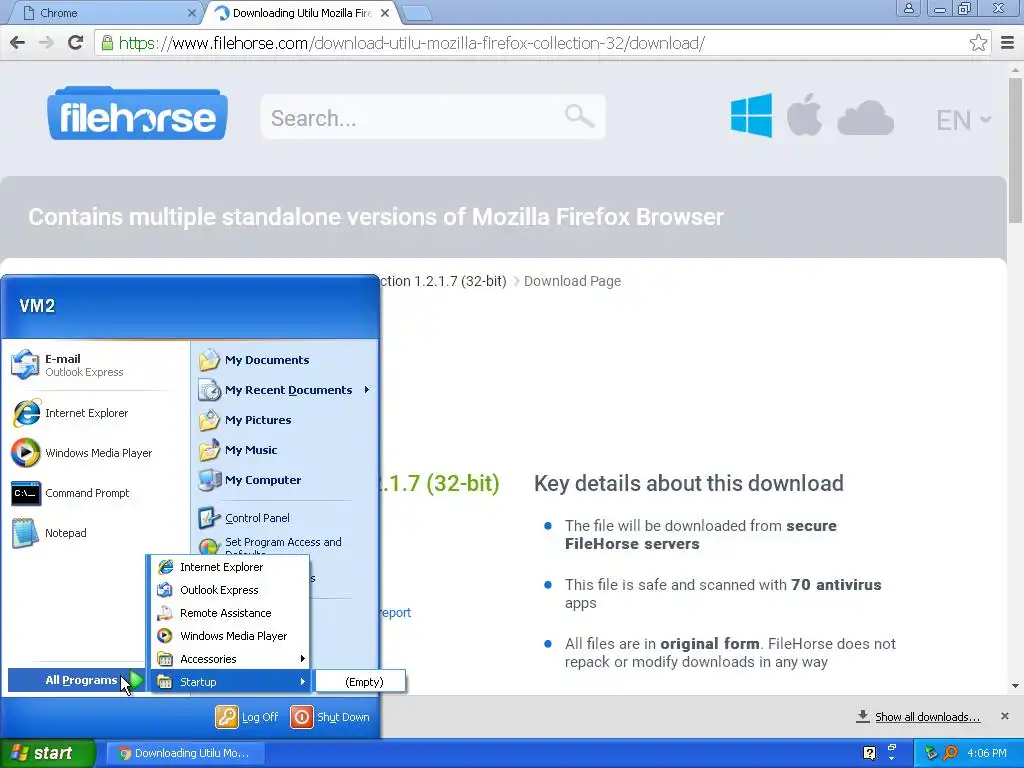Select the Downloading Utilu Mozilla tab
The height and width of the screenshot is (768, 1024).
coord(300,13)
